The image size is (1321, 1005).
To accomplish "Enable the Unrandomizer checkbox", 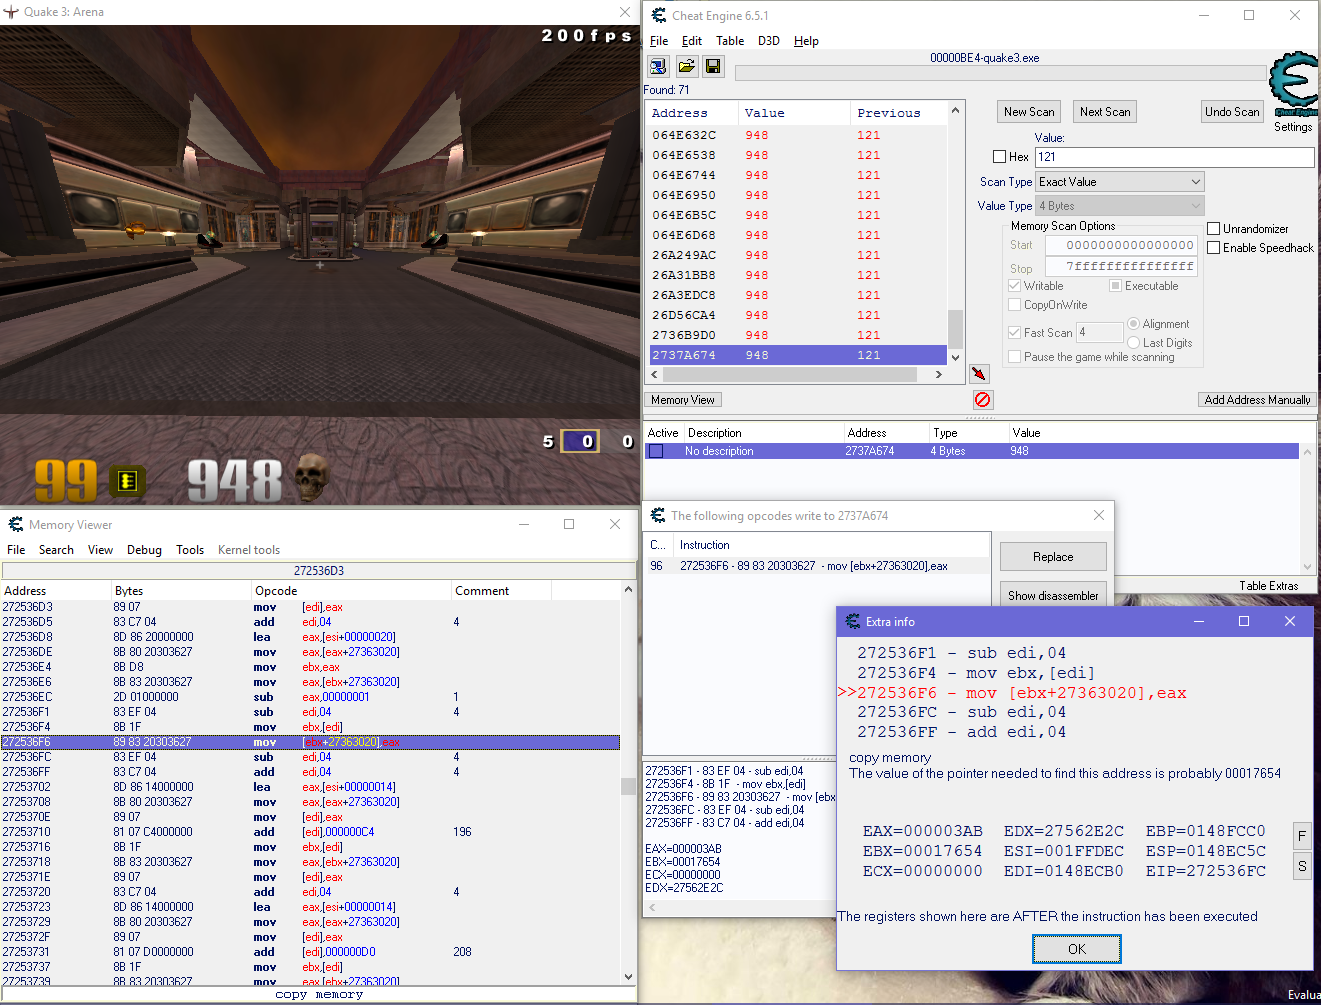I will pyautogui.click(x=1214, y=229).
